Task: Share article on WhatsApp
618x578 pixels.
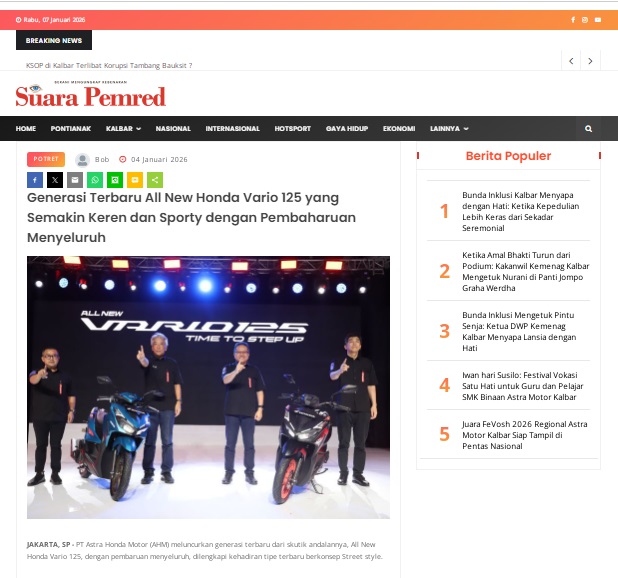Action: [95, 180]
